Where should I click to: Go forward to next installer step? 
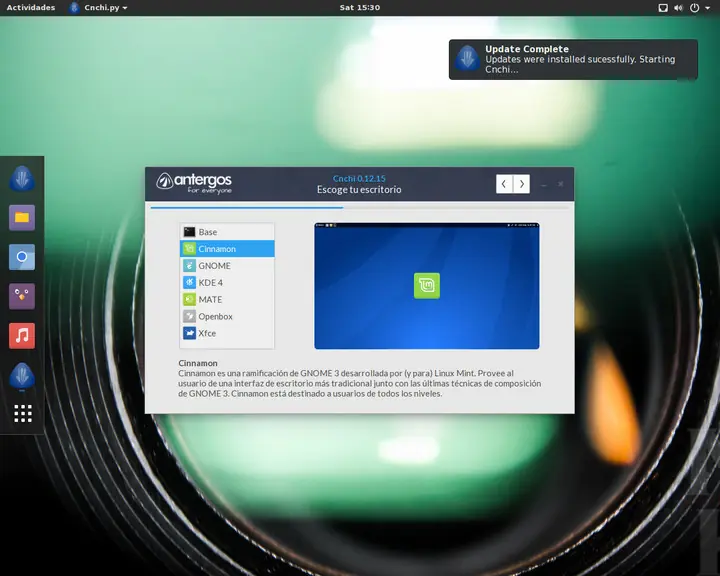(522, 184)
